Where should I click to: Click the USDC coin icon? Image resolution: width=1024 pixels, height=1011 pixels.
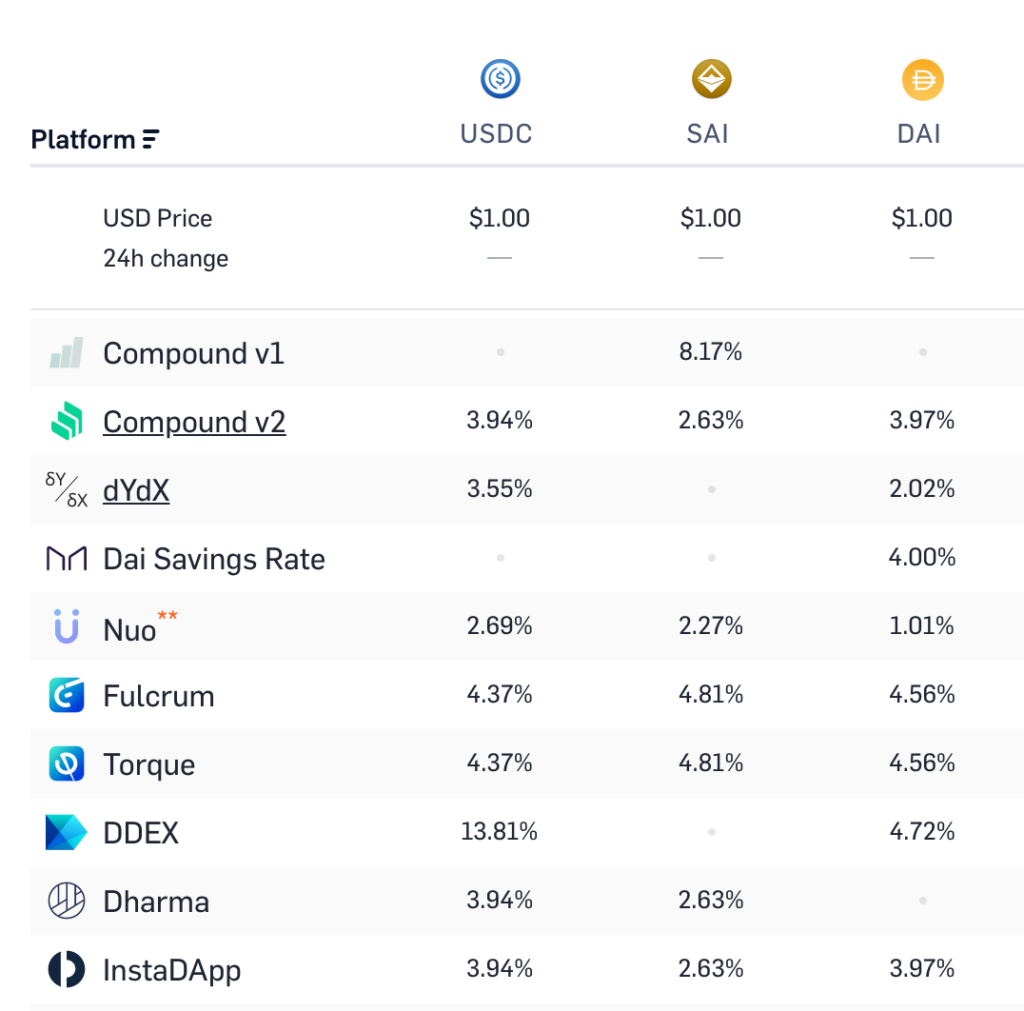point(497,78)
